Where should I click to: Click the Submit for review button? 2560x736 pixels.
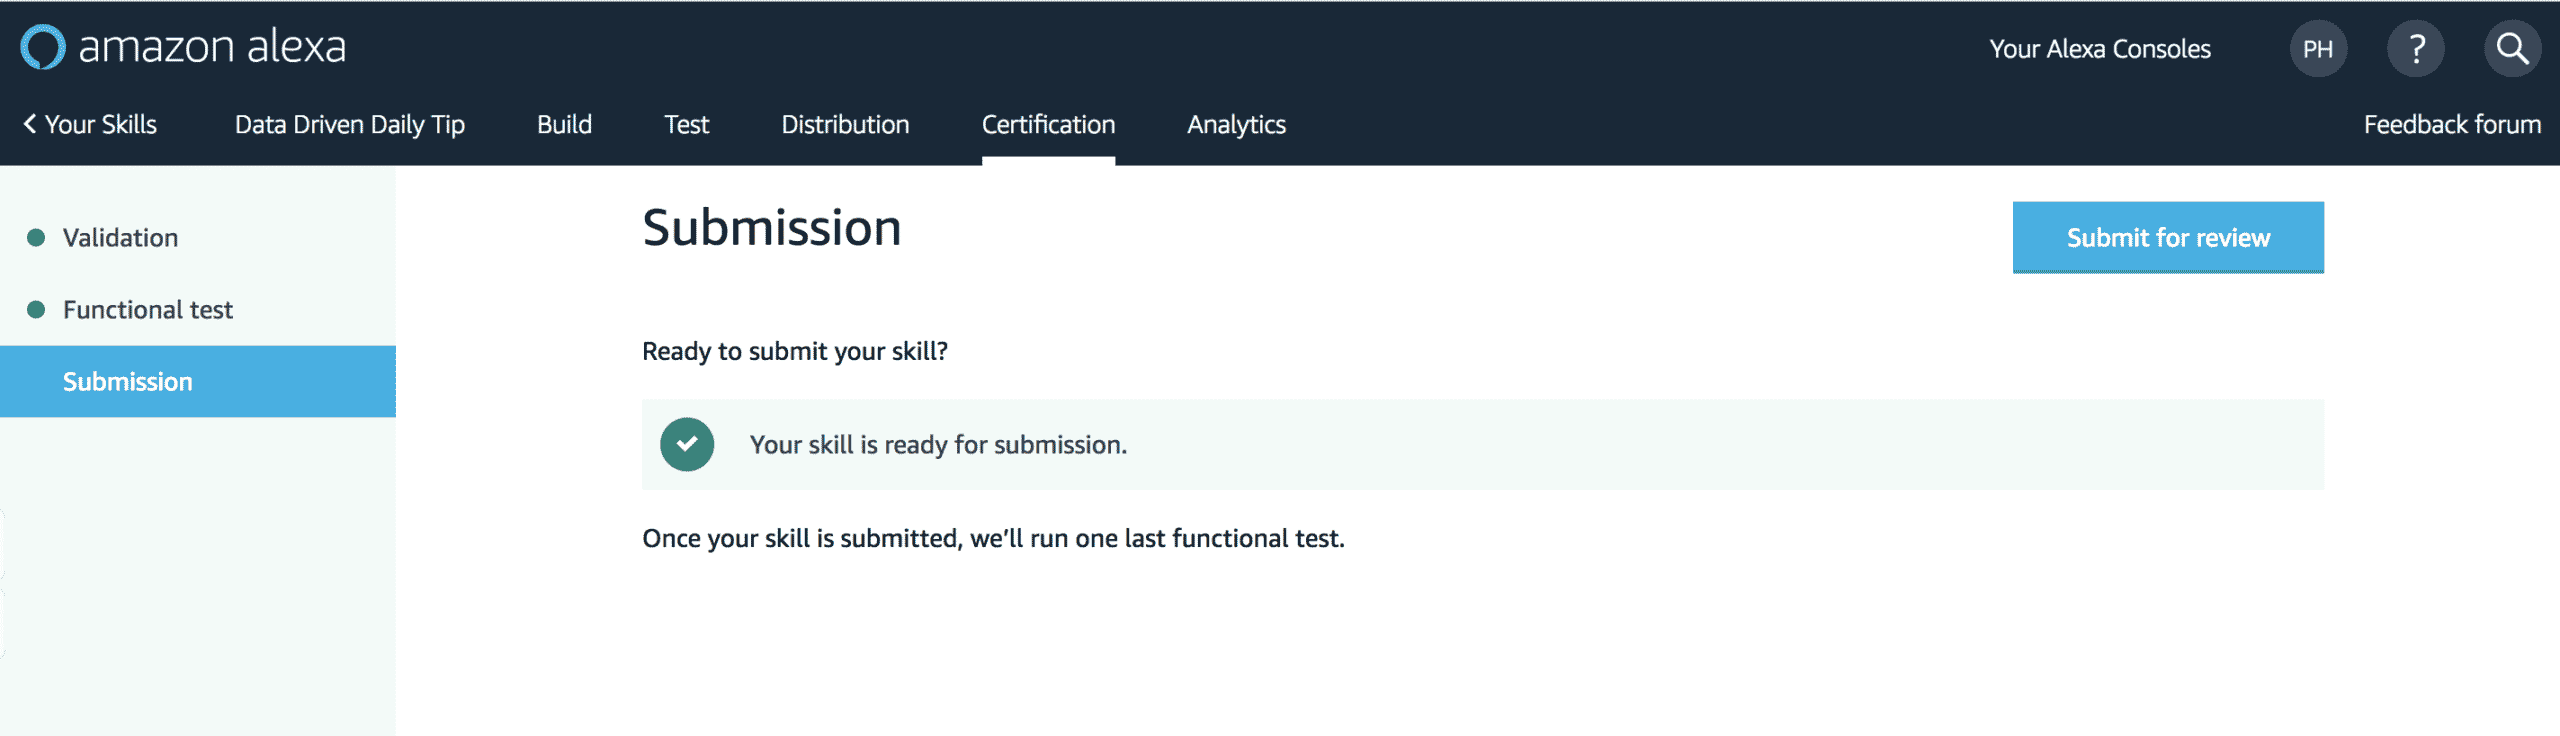(x=2168, y=237)
